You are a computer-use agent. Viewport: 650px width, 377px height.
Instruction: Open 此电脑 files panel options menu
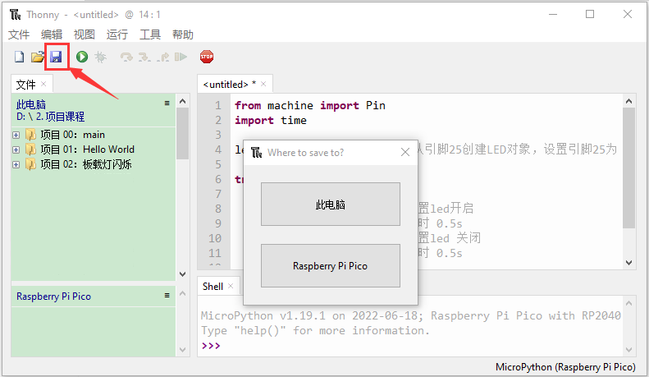167,103
